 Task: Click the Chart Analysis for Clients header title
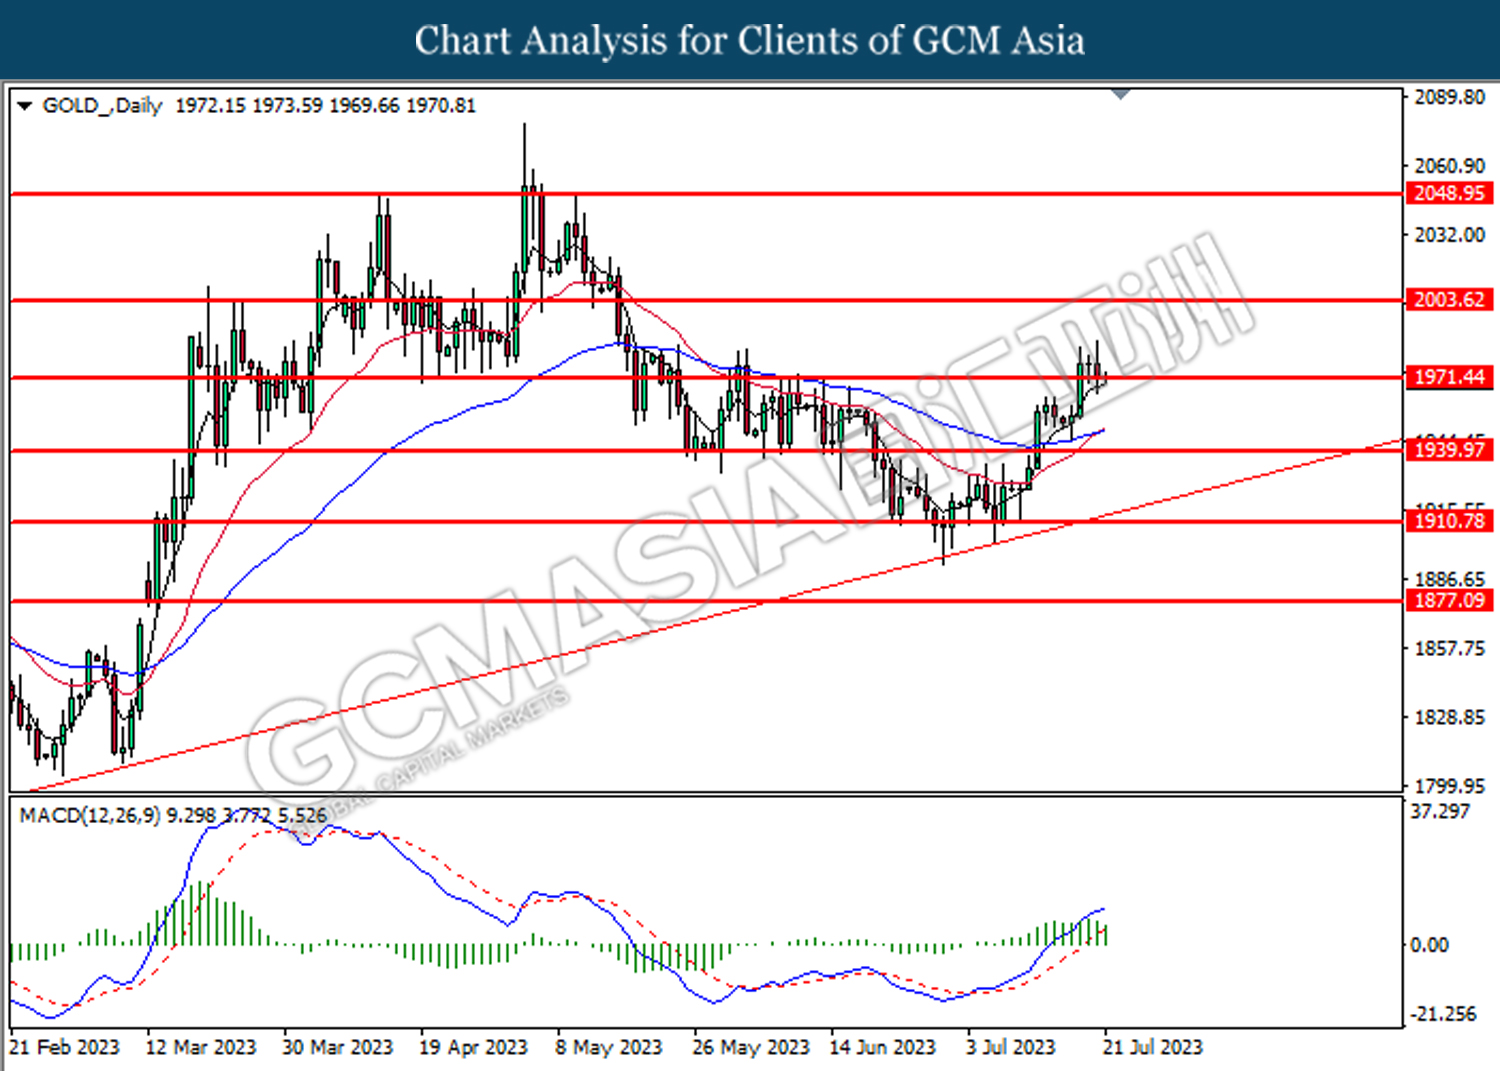(750, 41)
